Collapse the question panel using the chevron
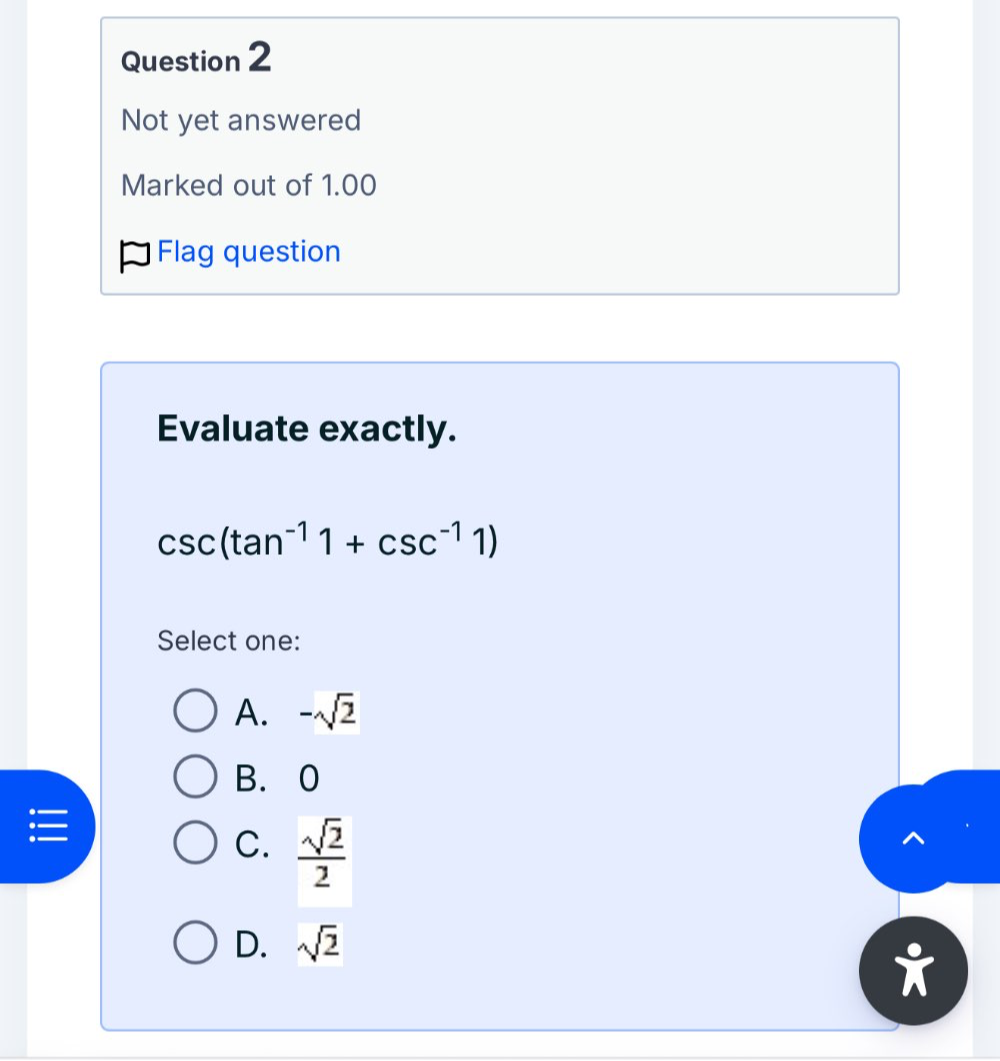 pyautogui.click(x=911, y=839)
